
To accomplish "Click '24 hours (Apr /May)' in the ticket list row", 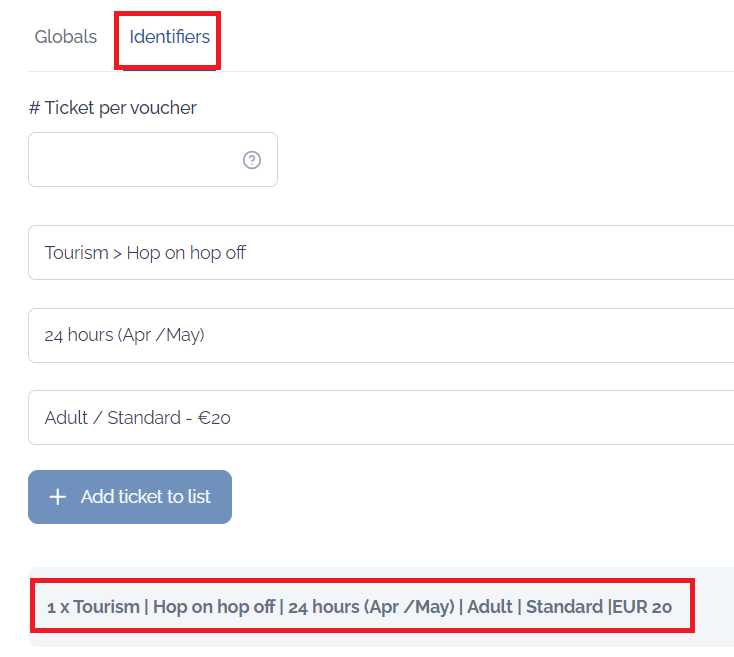I will coord(371,607).
